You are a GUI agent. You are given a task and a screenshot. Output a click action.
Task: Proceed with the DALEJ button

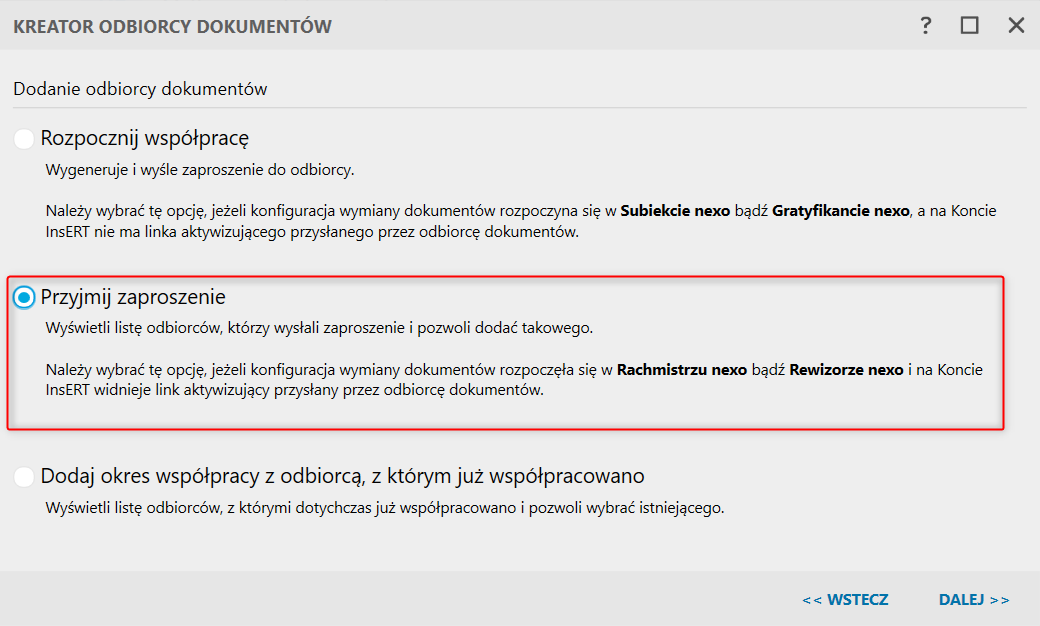point(973,600)
